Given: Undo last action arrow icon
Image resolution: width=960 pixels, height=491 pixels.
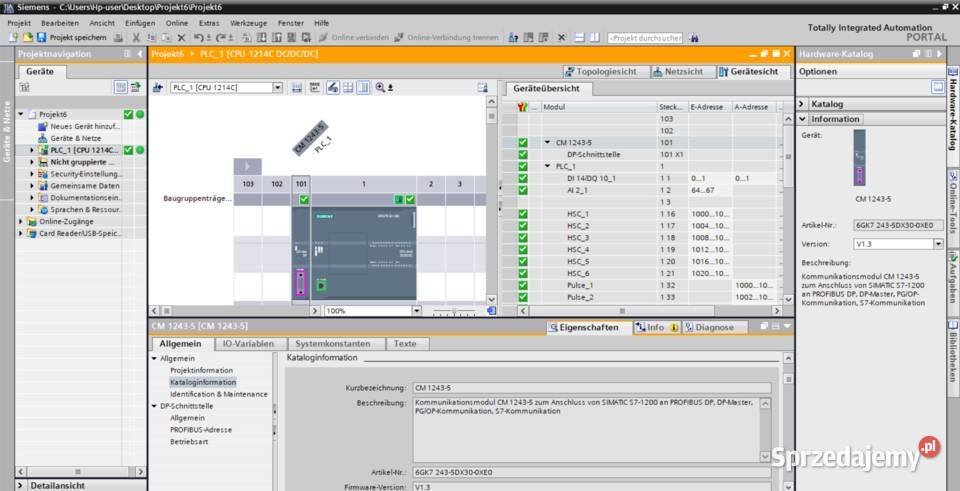Looking at the screenshot, I should [x=199, y=37].
